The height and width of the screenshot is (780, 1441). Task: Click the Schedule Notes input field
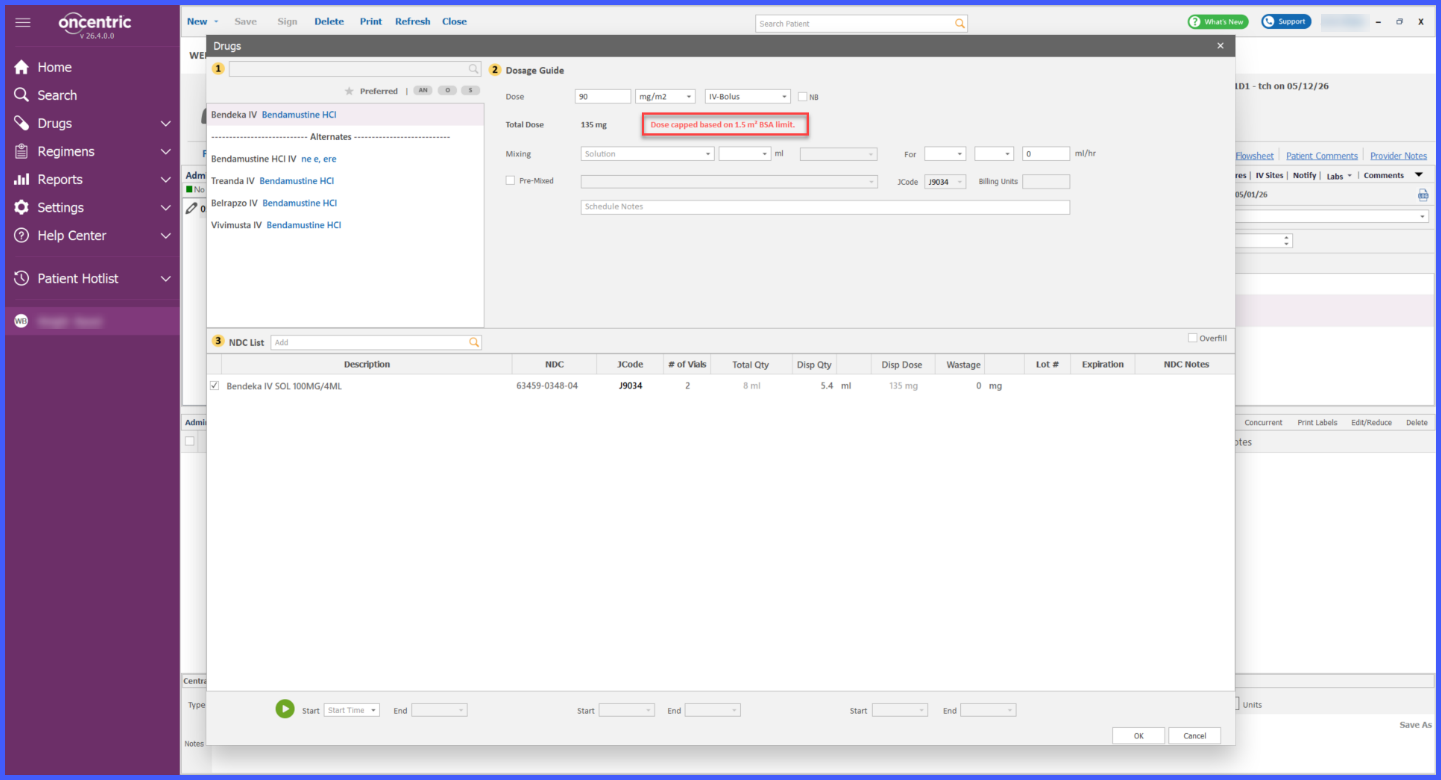(825, 207)
